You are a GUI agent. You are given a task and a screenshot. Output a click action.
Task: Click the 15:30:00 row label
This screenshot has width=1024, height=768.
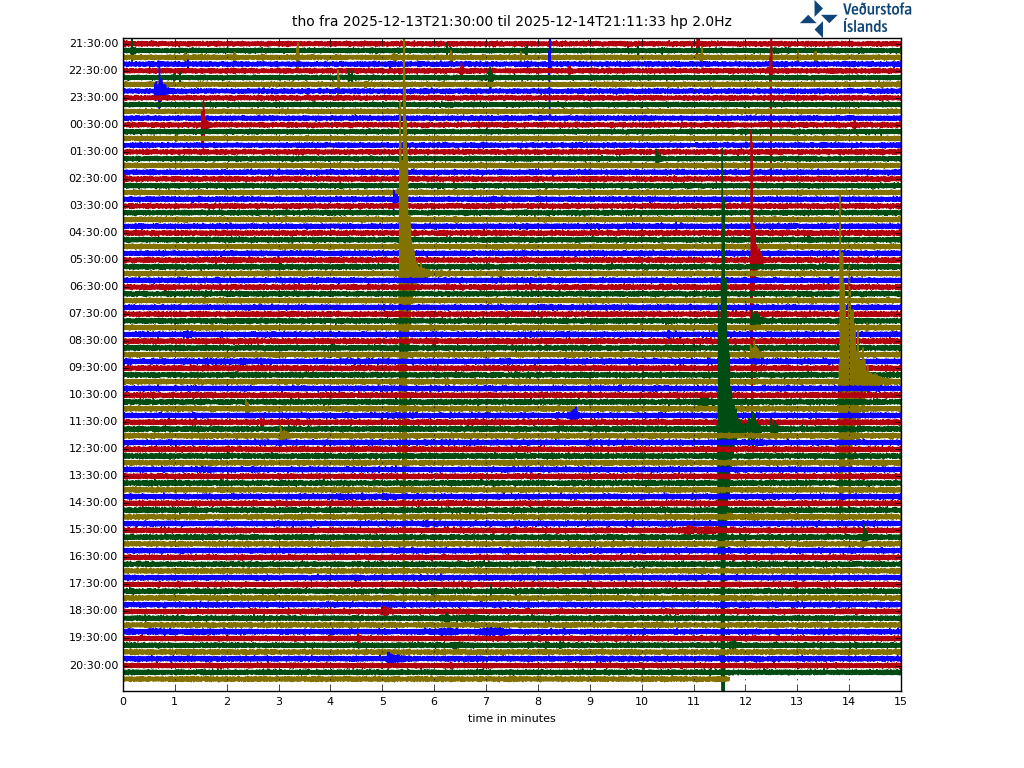click(x=94, y=530)
